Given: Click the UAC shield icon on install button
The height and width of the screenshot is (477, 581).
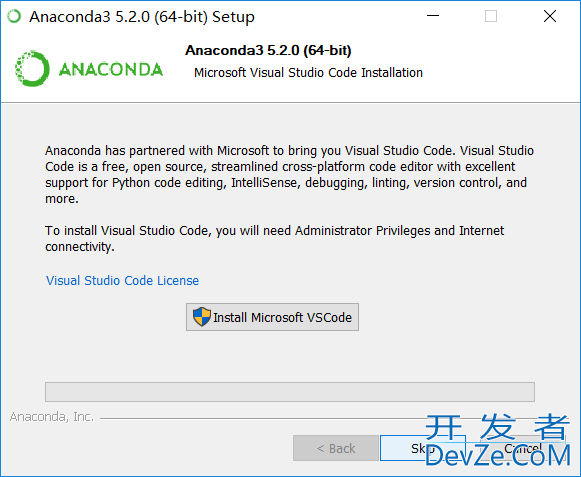Looking at the screenshot, I should (x=202, y=317).
